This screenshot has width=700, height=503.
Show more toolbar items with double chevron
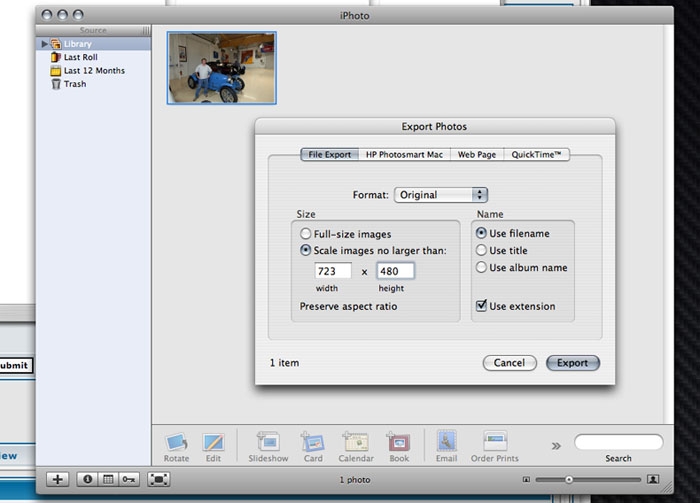click(556, 446)
